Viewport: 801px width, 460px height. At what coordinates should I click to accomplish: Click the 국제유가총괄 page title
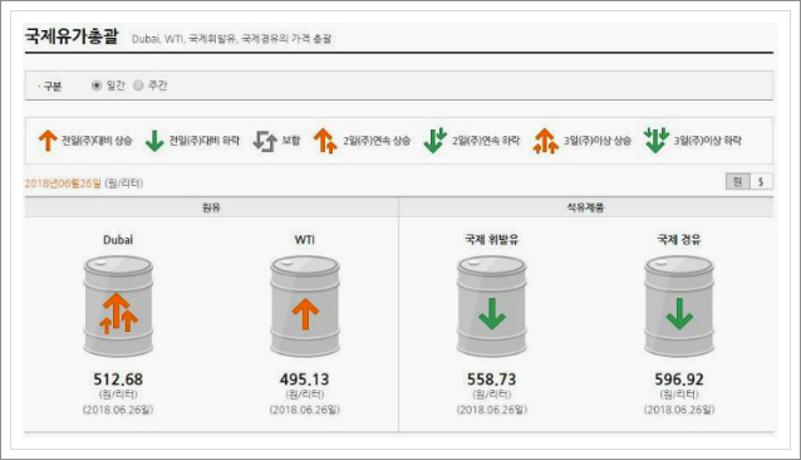pyautogui.click(x=72, y=36)
